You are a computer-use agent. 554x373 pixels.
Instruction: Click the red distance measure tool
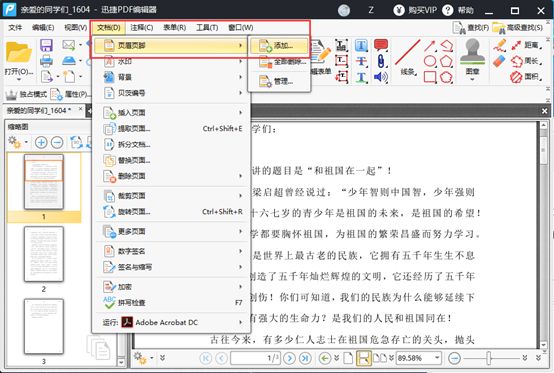click(x=526, y=45)
